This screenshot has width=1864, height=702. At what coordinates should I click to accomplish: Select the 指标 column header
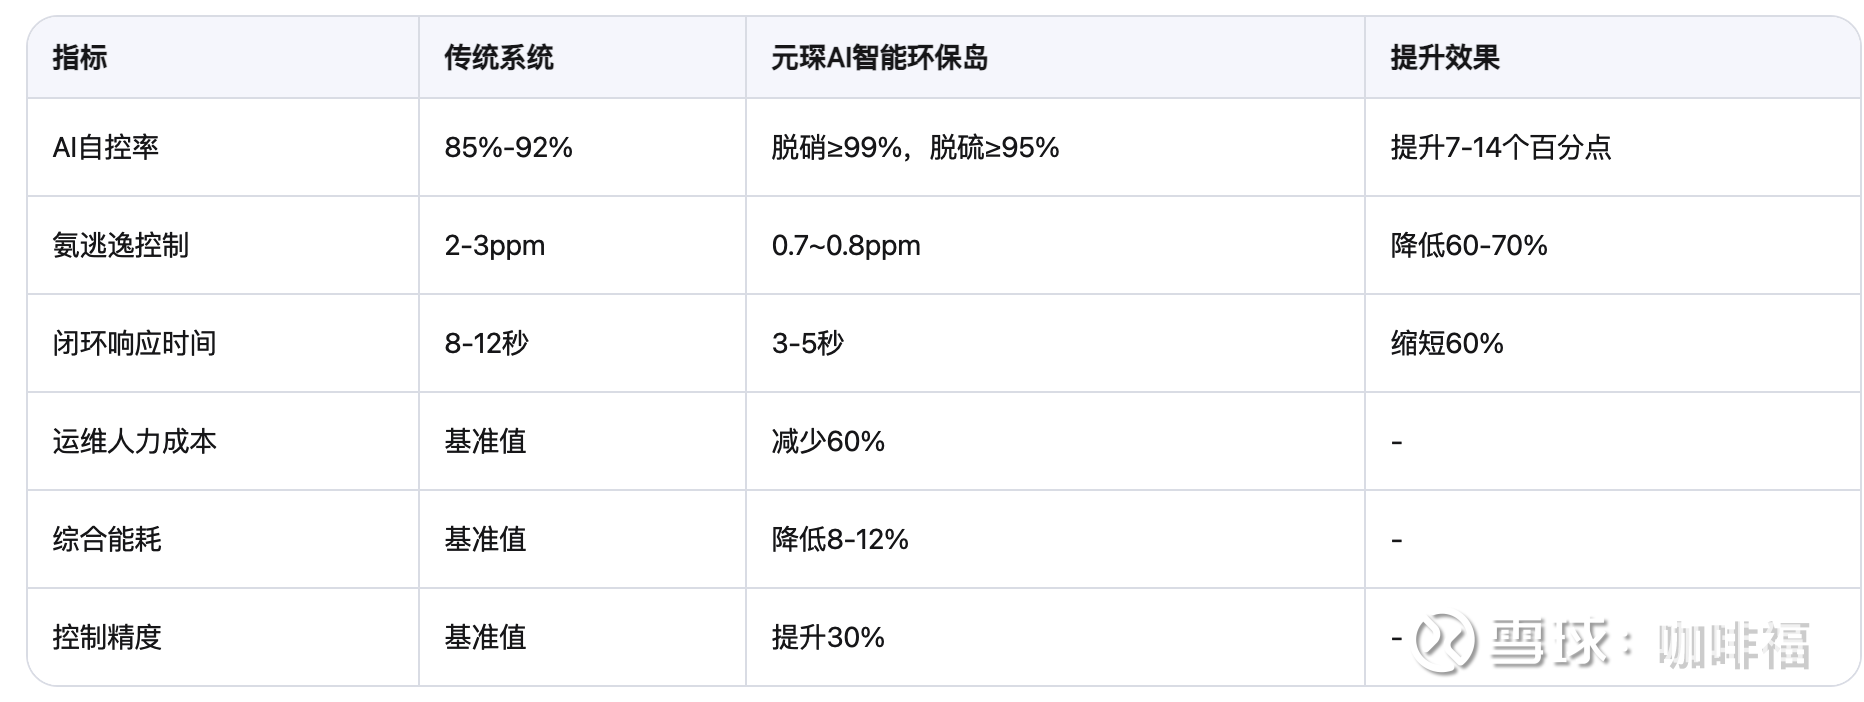click(79, 58)
